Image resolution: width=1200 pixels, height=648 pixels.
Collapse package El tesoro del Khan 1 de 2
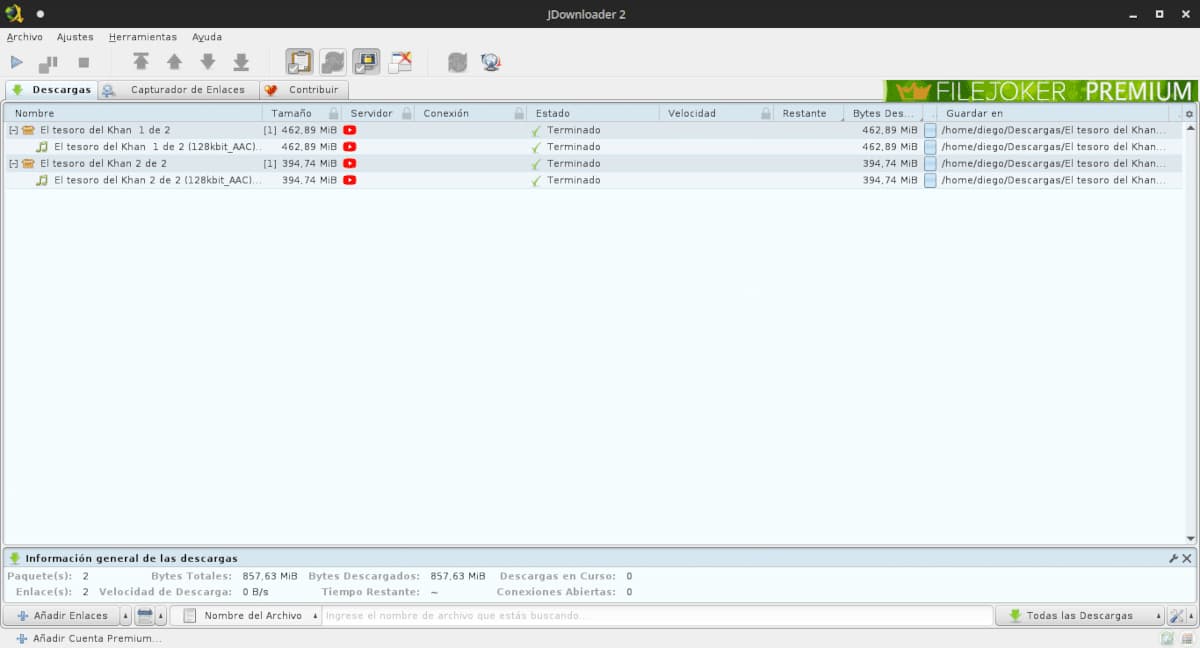click(13, 130)
